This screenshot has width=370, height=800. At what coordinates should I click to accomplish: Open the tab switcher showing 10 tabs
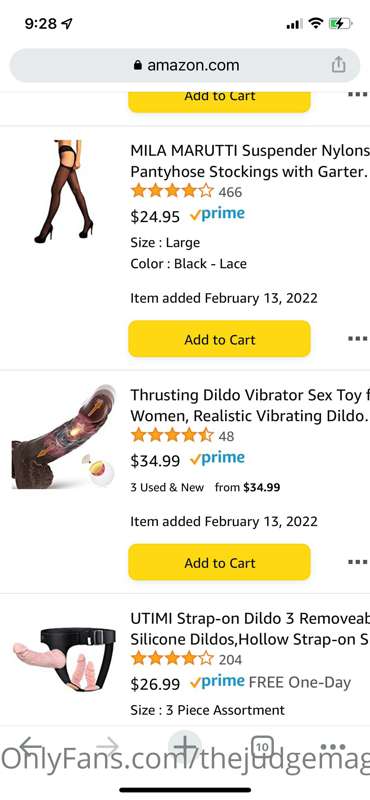[261, 747]
